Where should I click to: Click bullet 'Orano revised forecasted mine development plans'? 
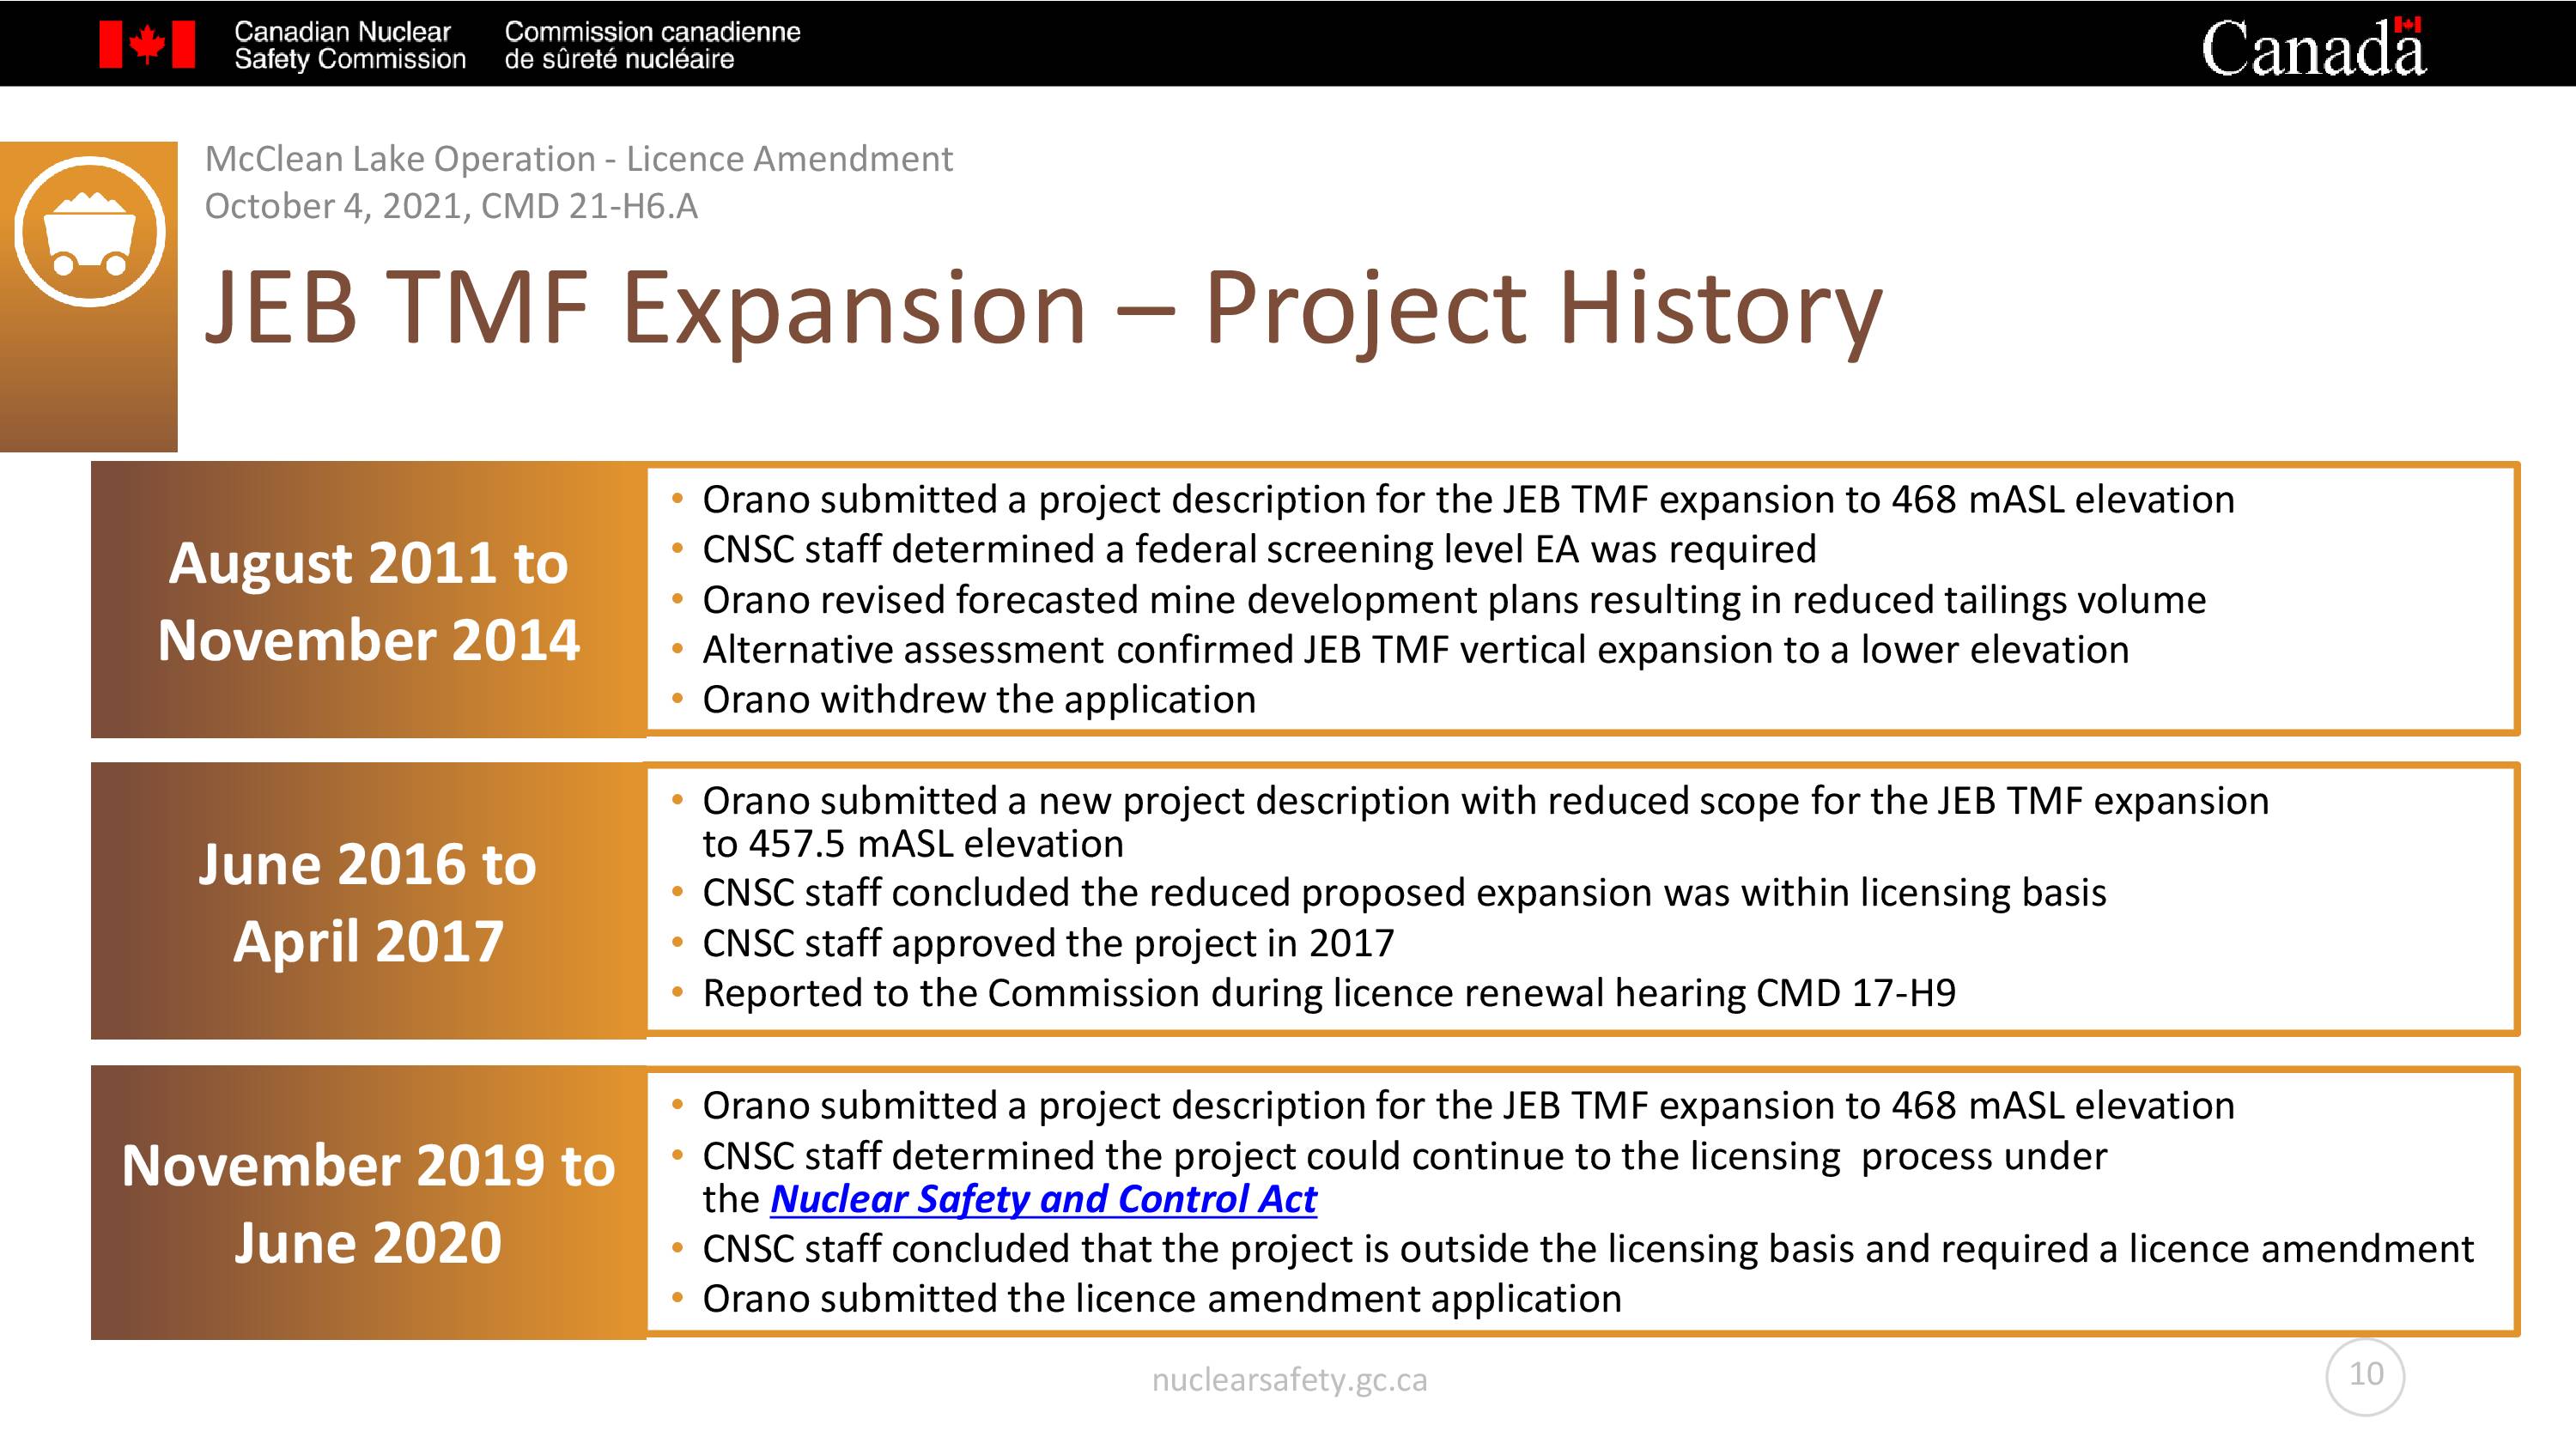1454,600
